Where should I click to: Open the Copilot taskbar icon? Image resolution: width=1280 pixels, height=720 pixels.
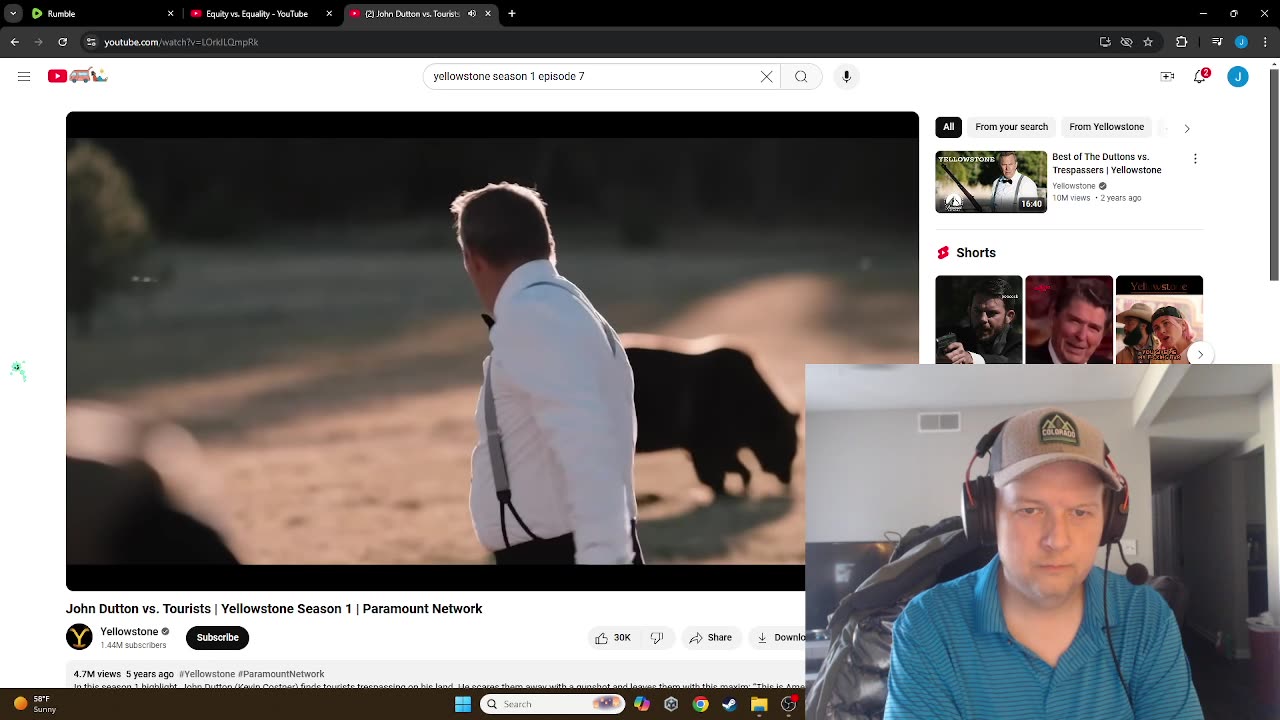[x=642, y=704]
